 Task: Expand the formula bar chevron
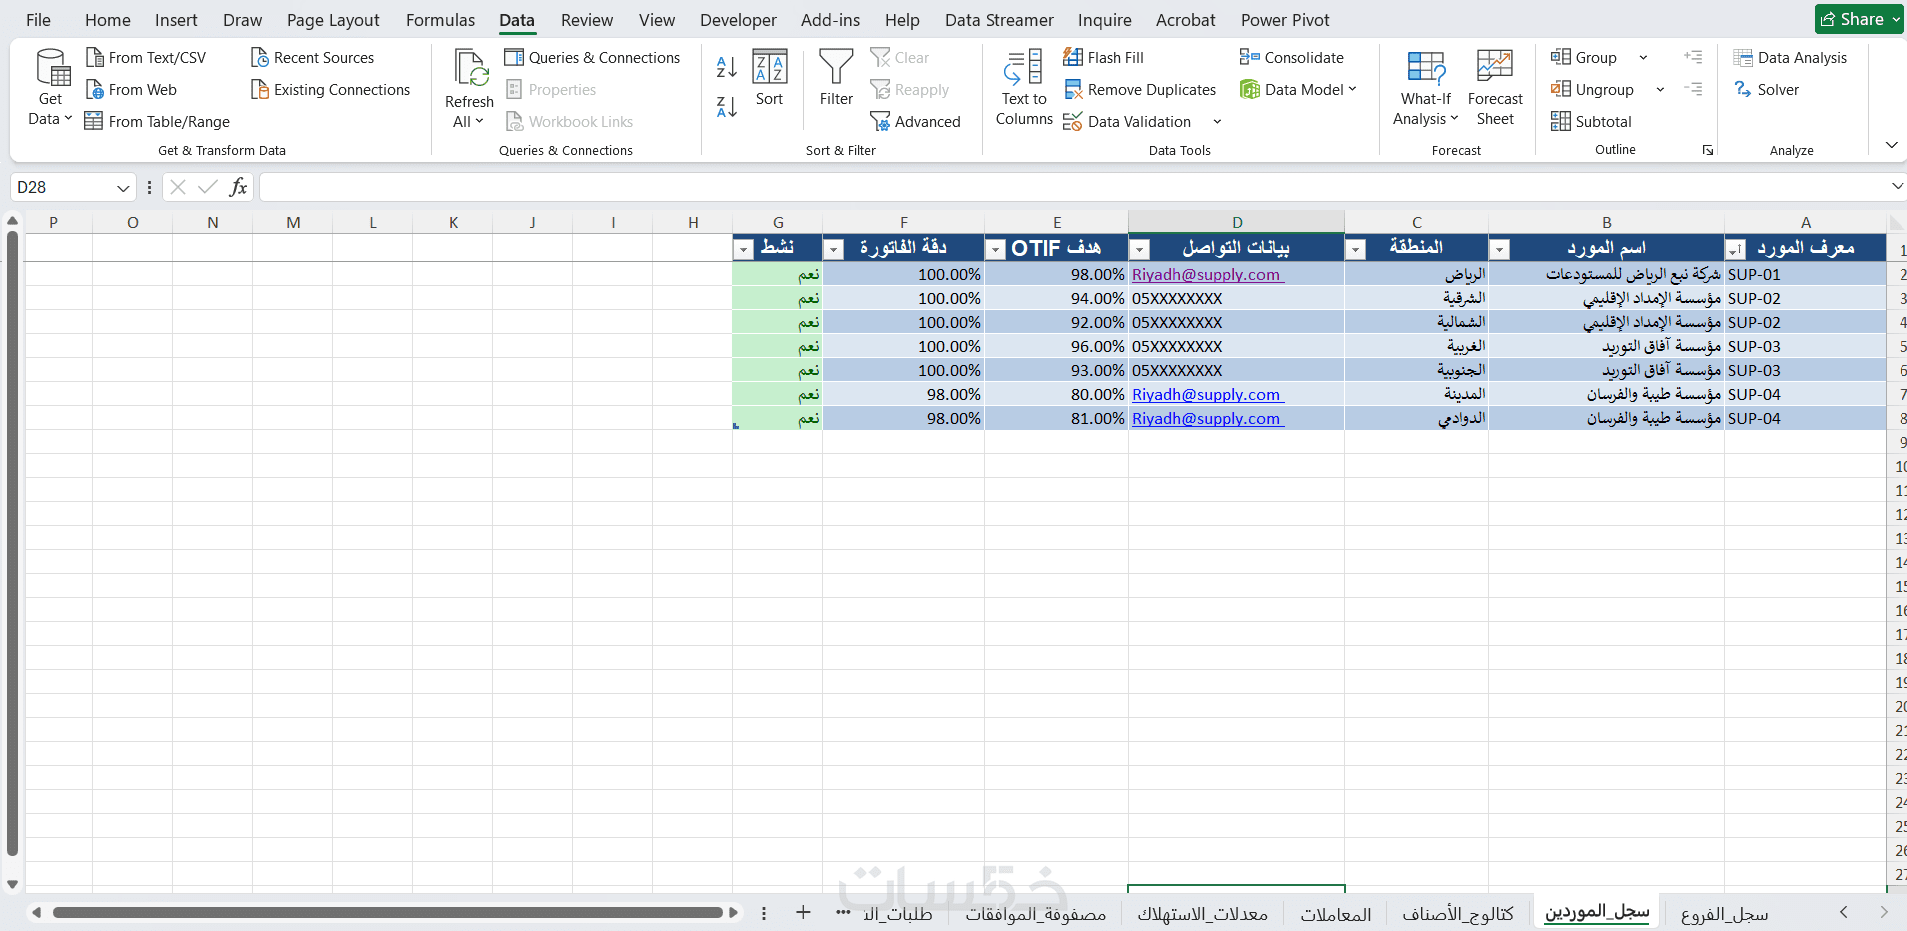[1897, 187]
